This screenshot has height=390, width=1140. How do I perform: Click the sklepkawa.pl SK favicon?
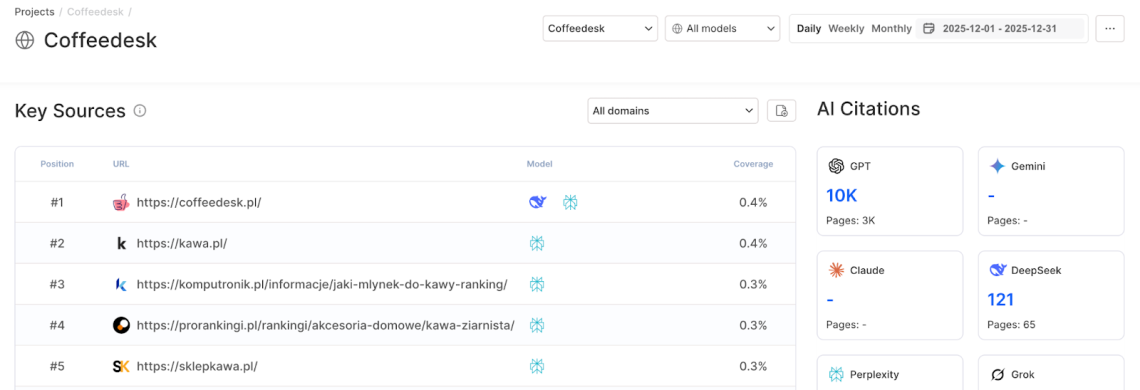pyautogui.click(x=121, y=366)
